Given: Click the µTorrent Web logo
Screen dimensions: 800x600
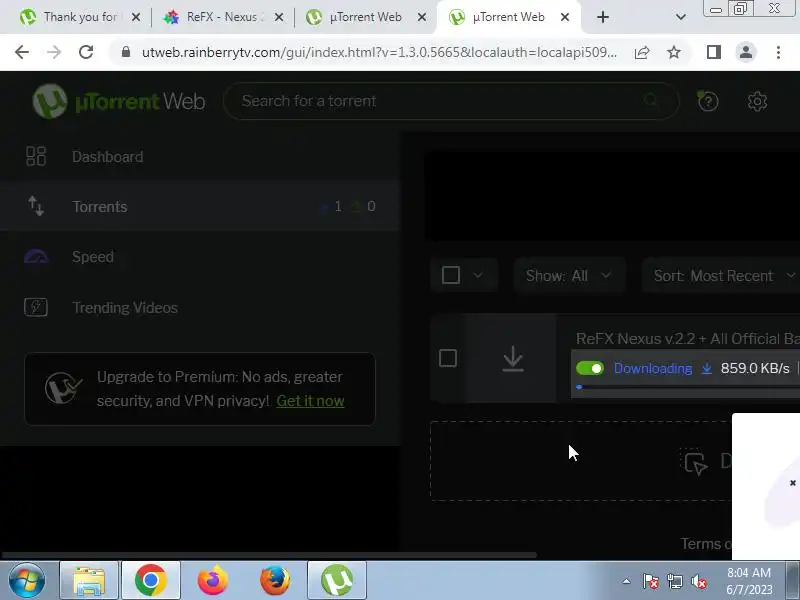Looking at the screenshot, I should (x=119, y=101).
